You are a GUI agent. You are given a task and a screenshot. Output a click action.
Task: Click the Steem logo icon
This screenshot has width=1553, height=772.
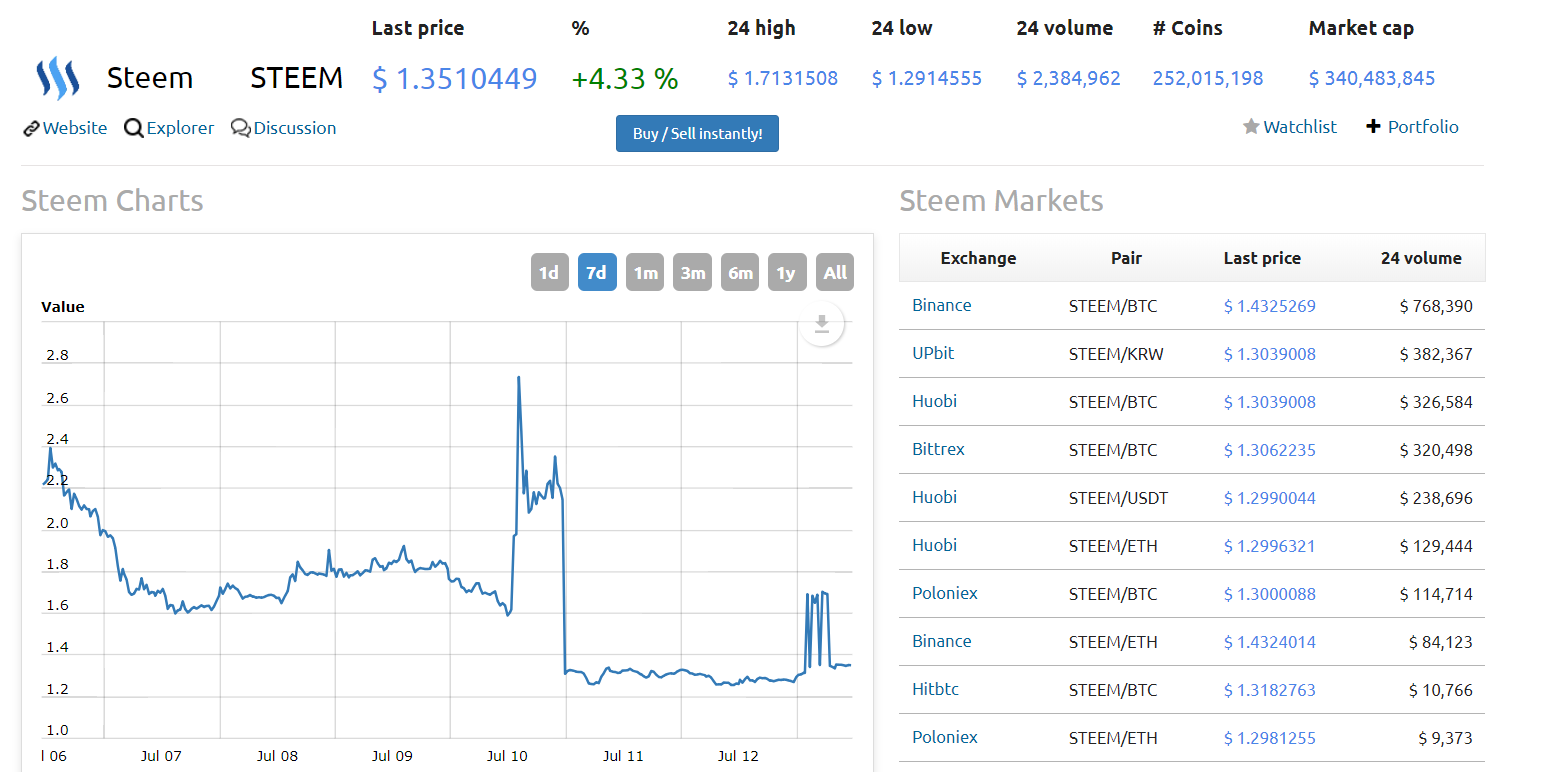(57, 78)
